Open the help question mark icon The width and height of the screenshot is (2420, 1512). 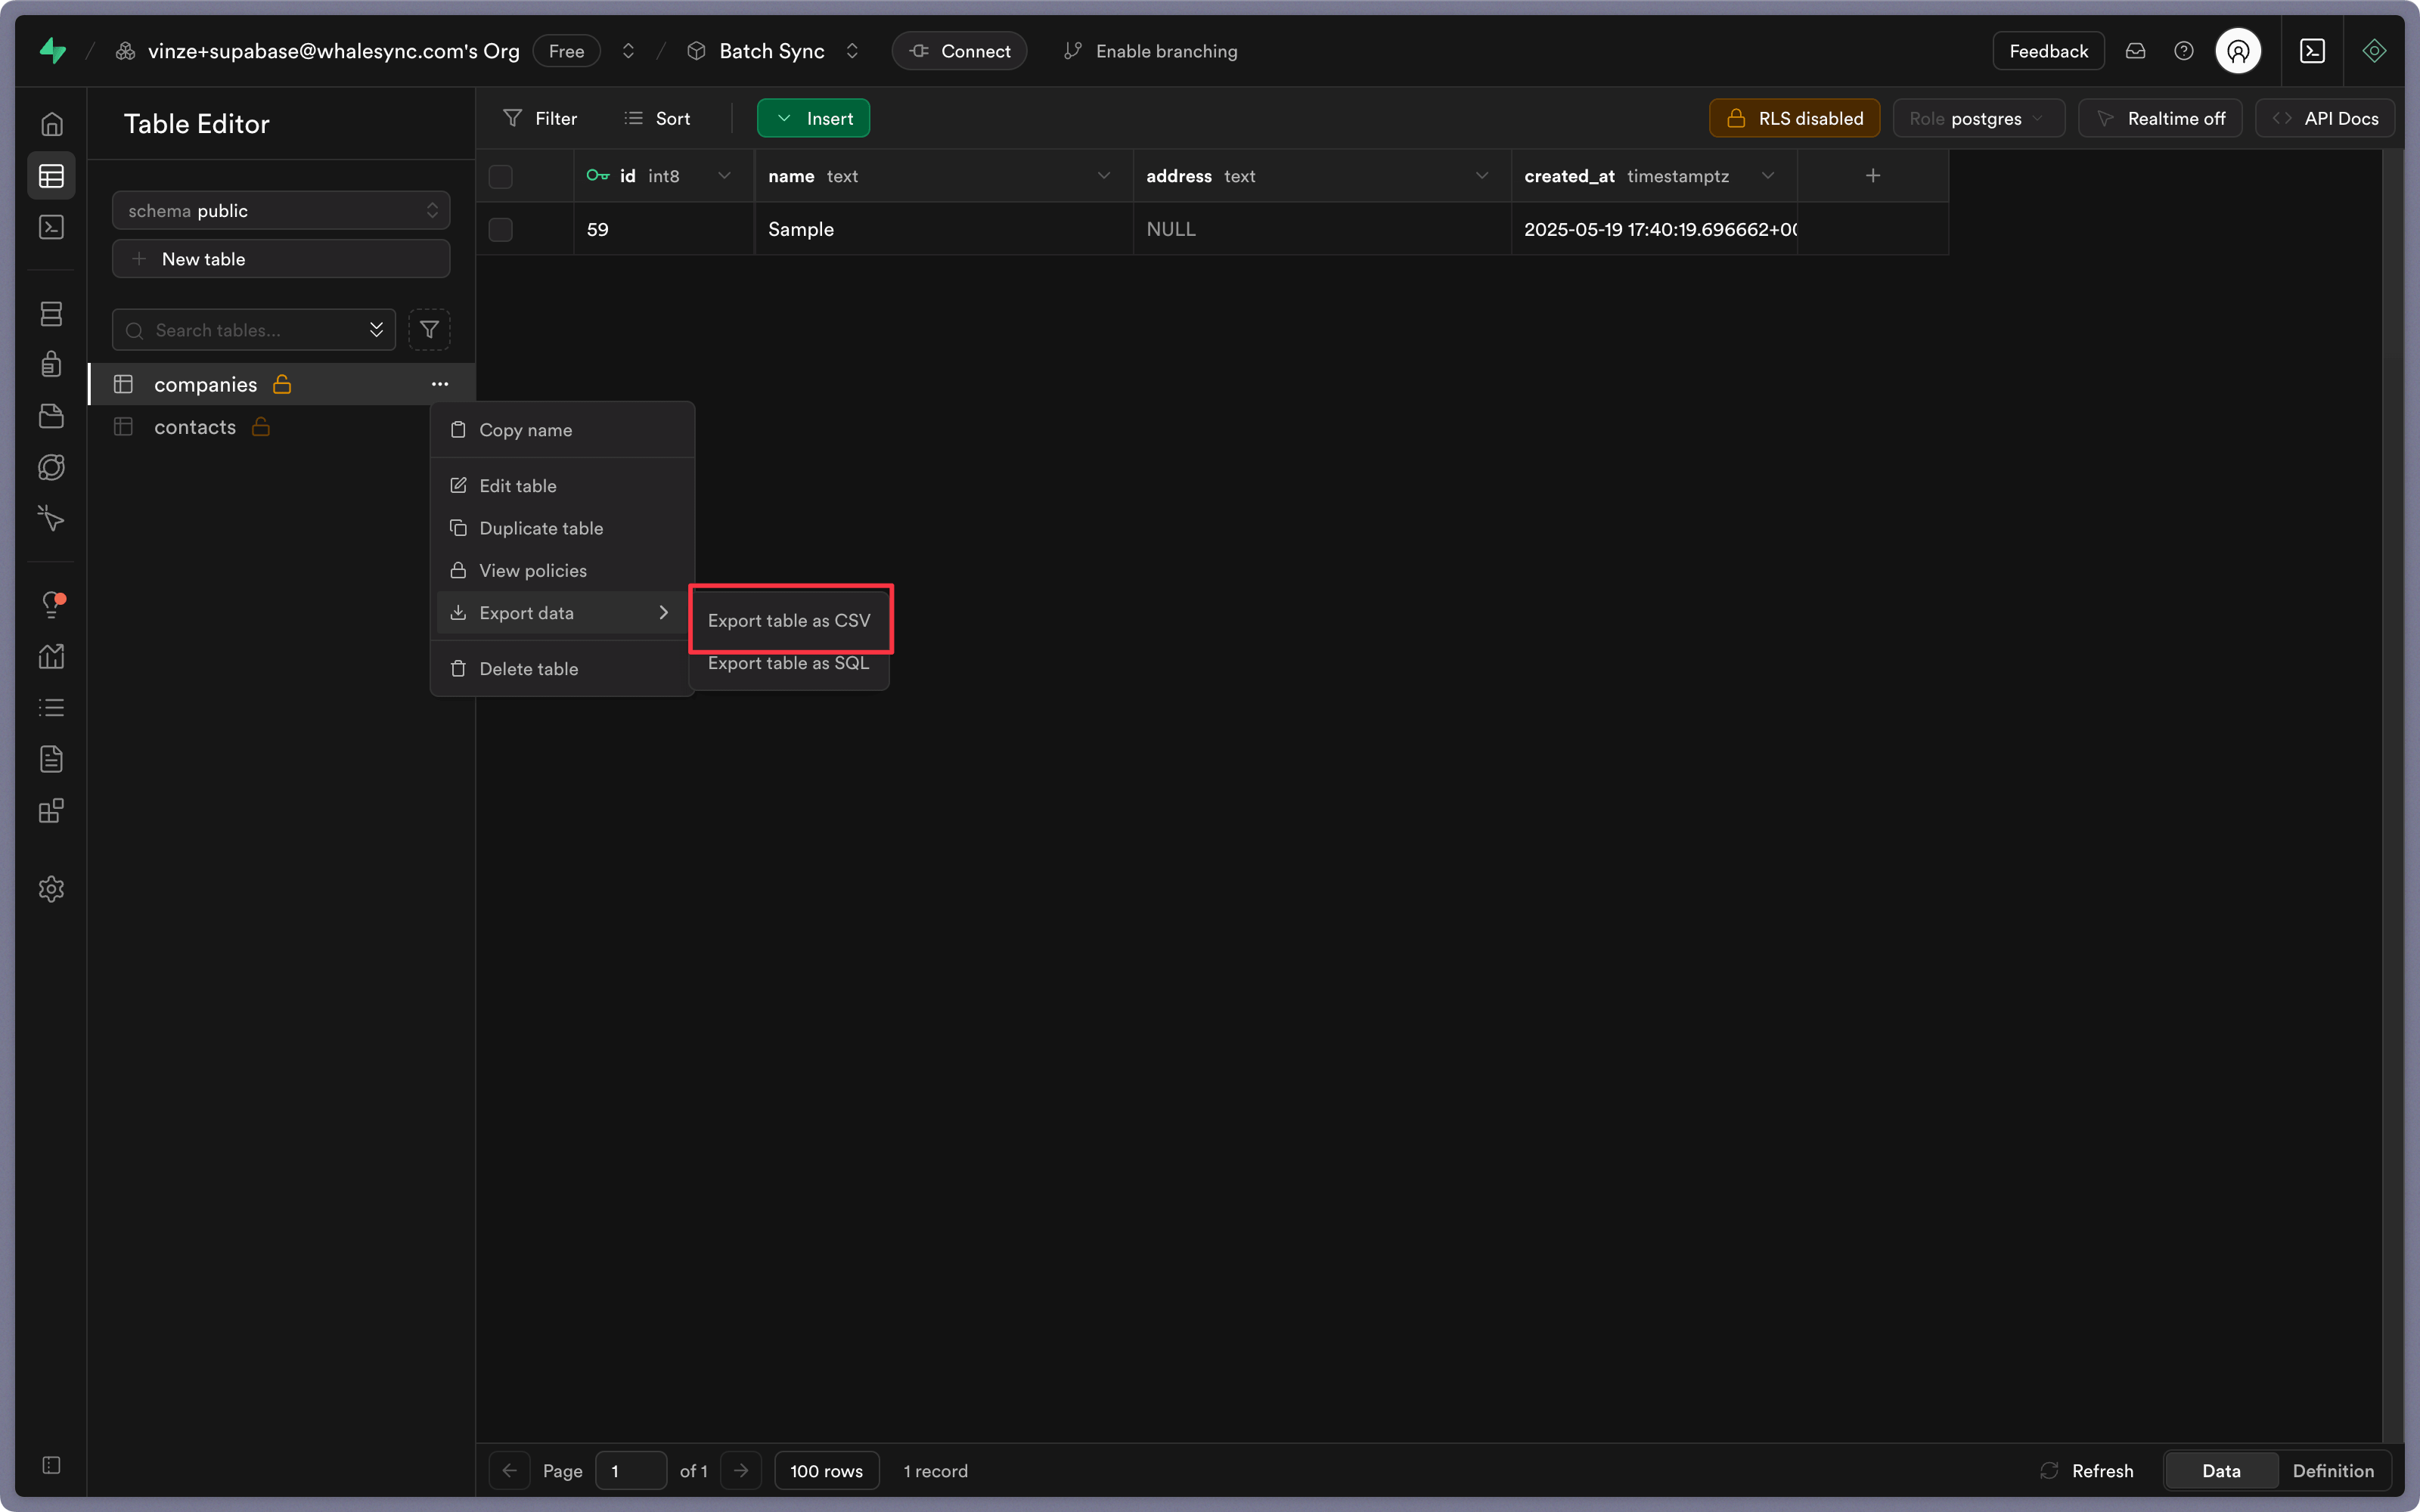(x=2184, y=50)
